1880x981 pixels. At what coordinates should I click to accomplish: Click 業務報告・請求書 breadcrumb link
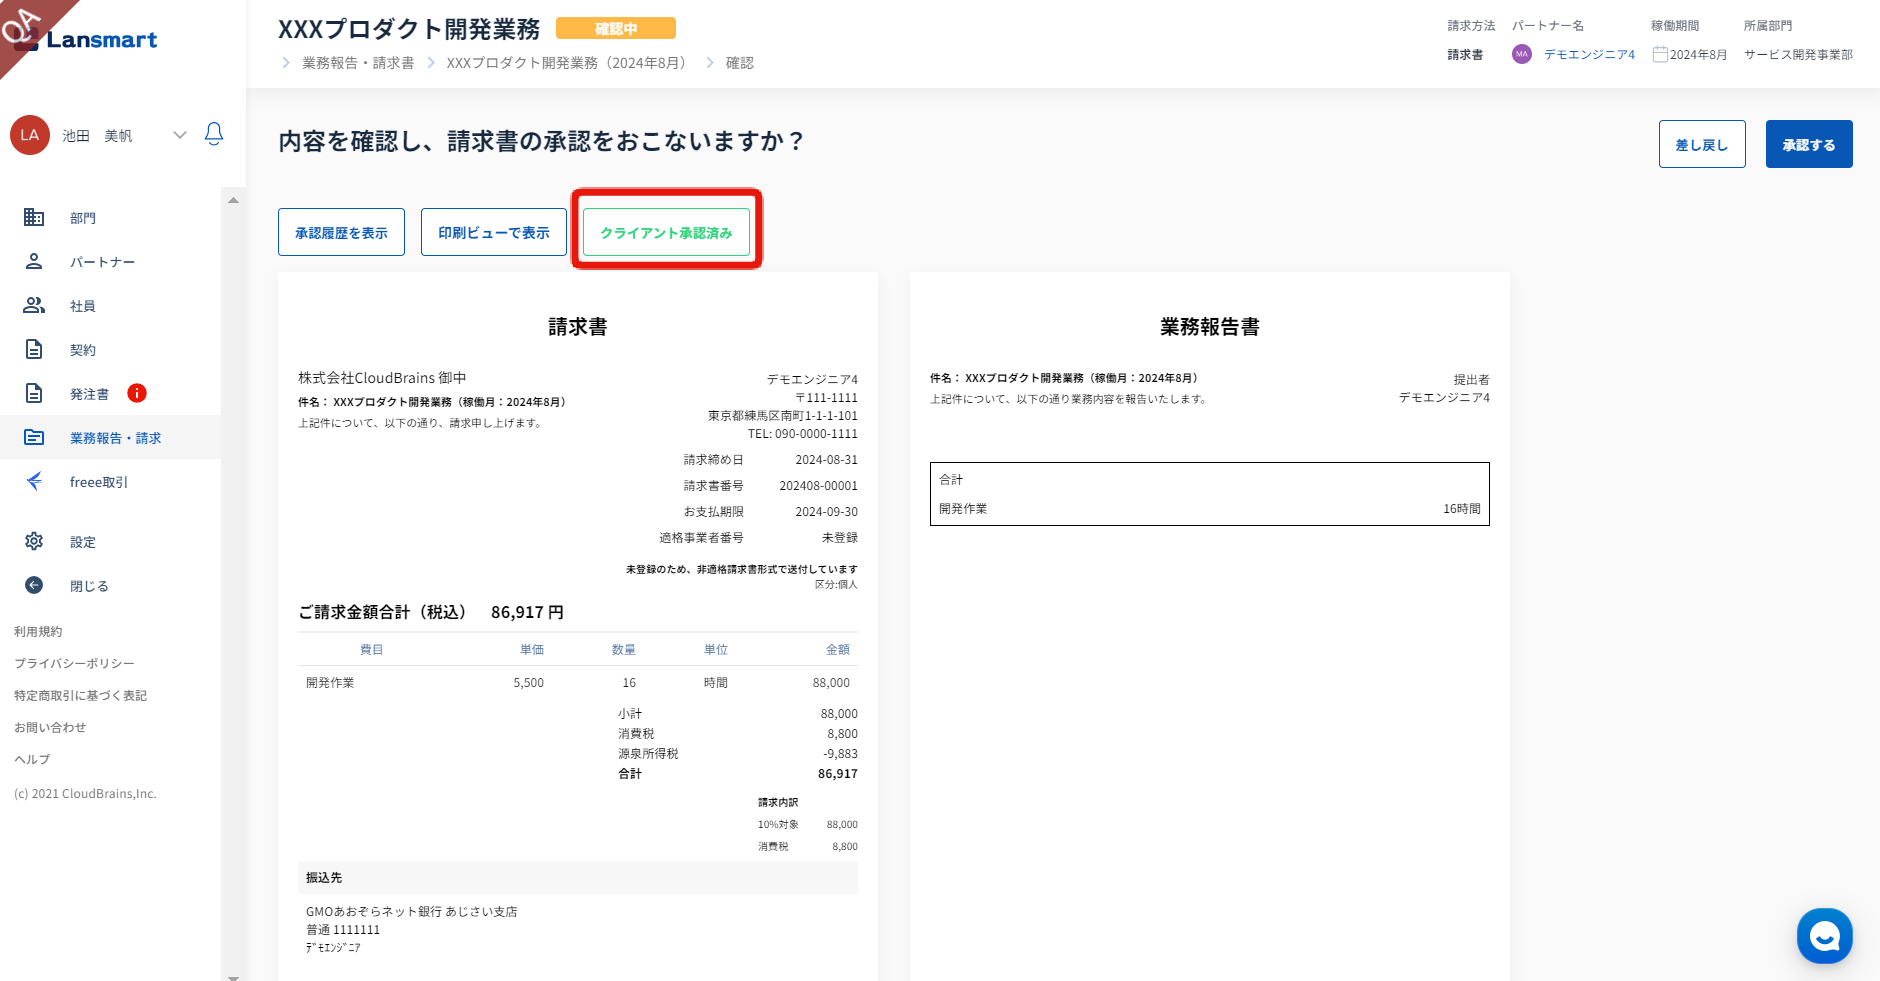click(358, 63)
